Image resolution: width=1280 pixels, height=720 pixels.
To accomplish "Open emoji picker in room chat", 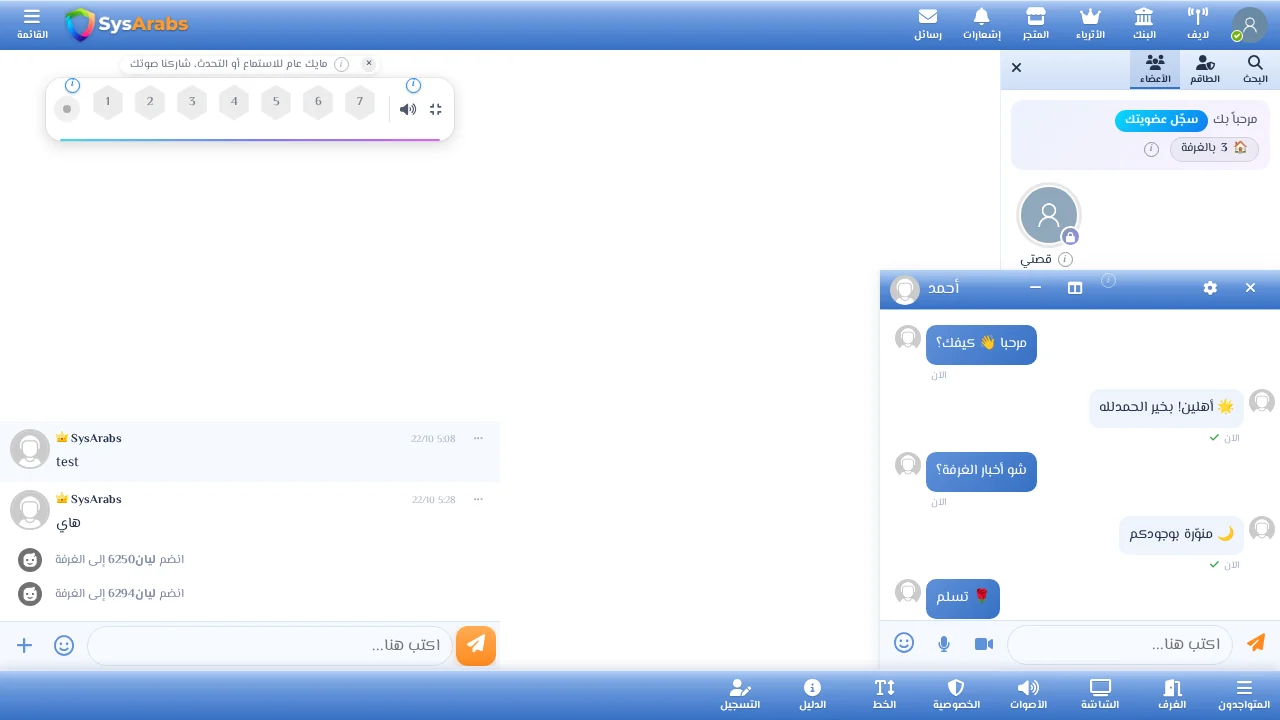I will [64, 645].
